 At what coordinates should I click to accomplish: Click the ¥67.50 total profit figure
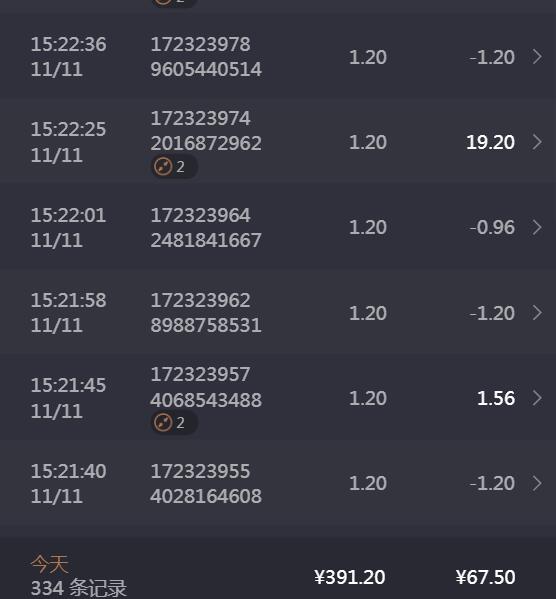485,577
